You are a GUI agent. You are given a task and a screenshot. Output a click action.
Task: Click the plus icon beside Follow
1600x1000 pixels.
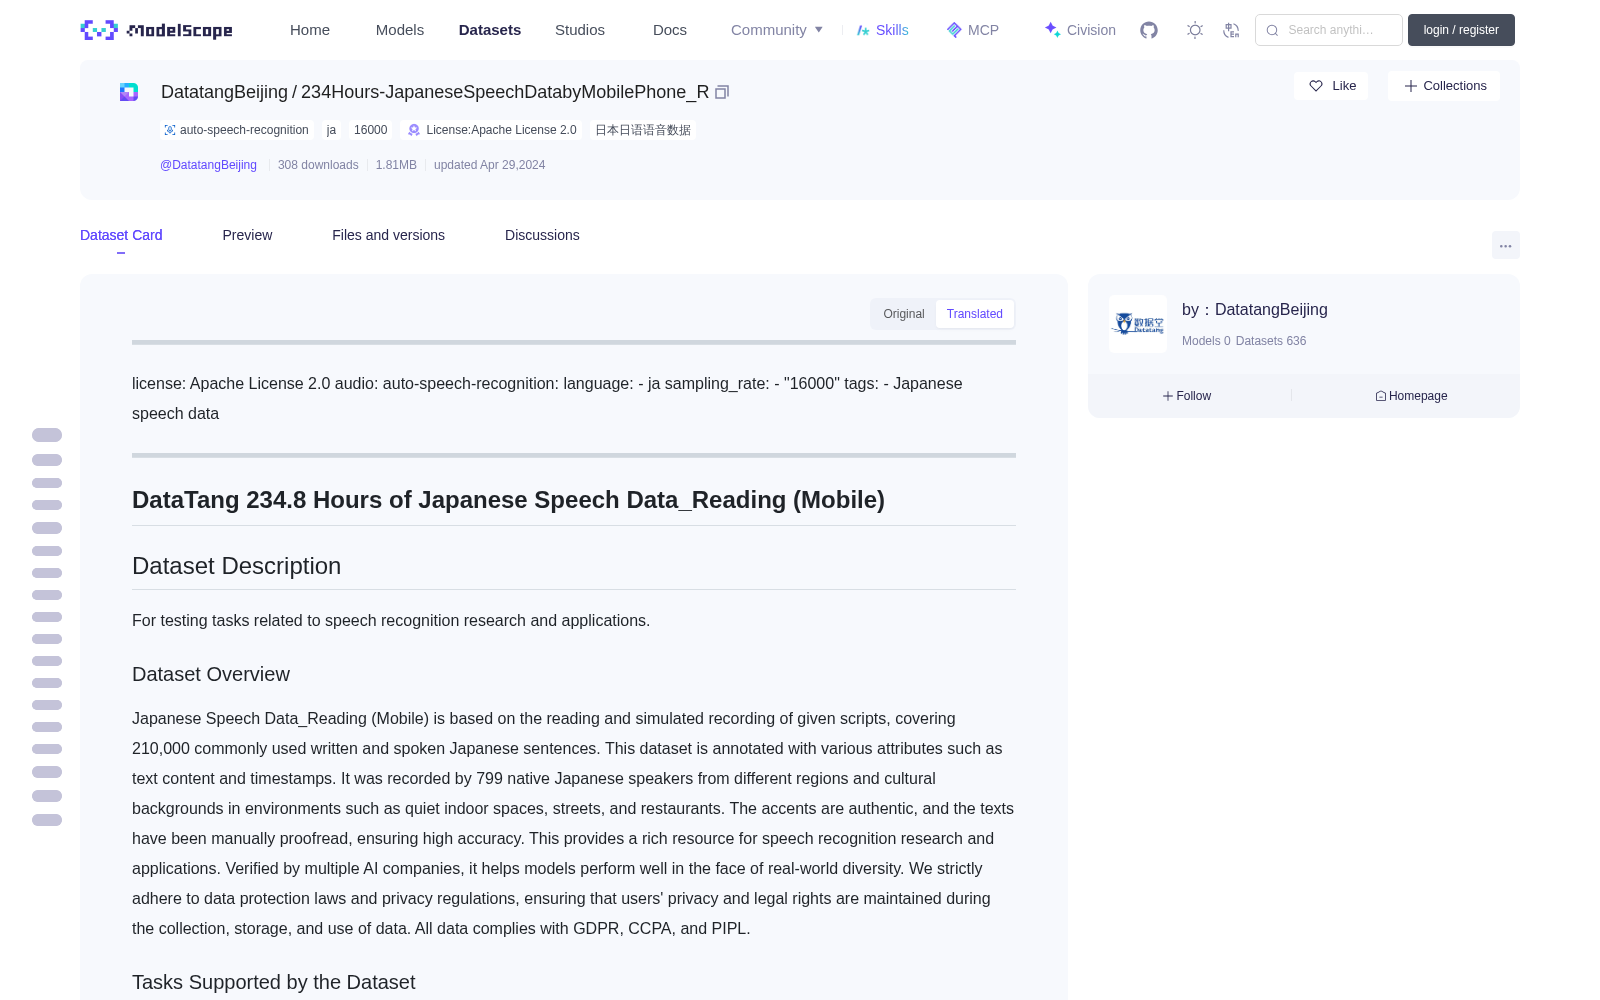[x=1168, y=396]
